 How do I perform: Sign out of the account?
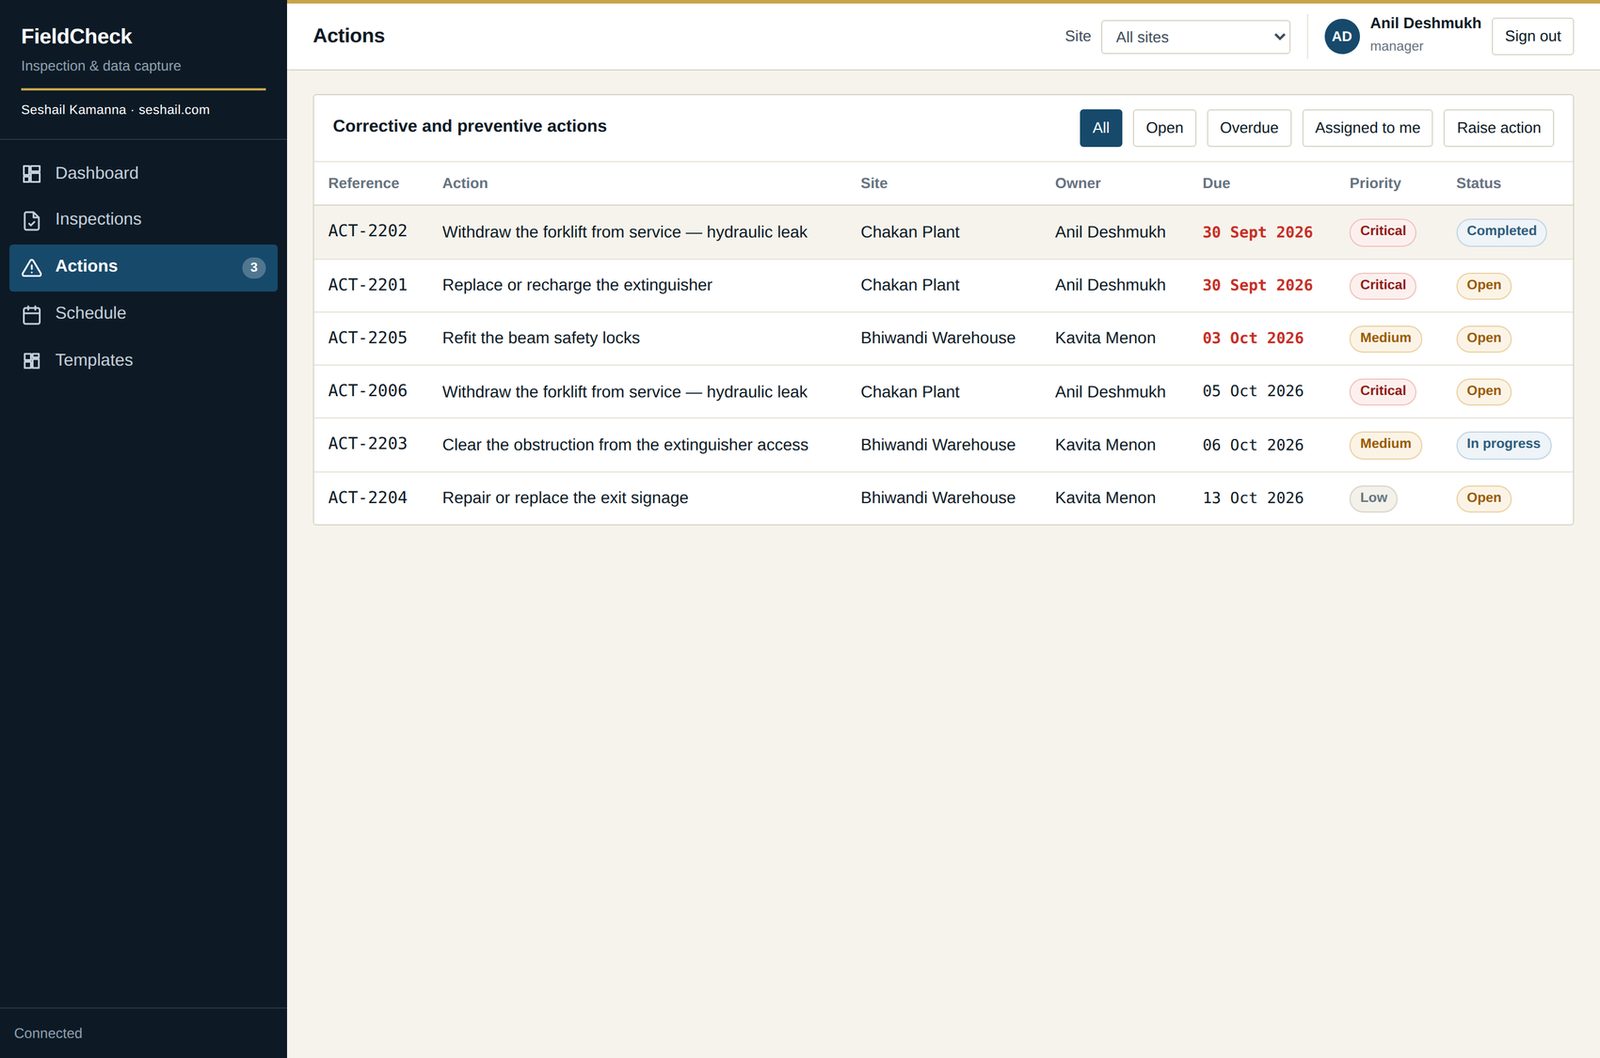(1532, 36)
